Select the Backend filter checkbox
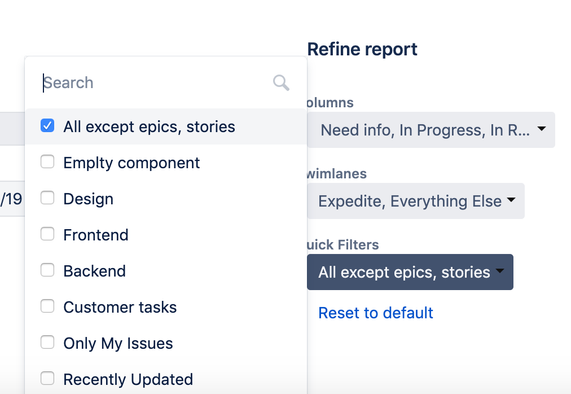Viewport: 571px width, 394px height. tap(47, 270)
